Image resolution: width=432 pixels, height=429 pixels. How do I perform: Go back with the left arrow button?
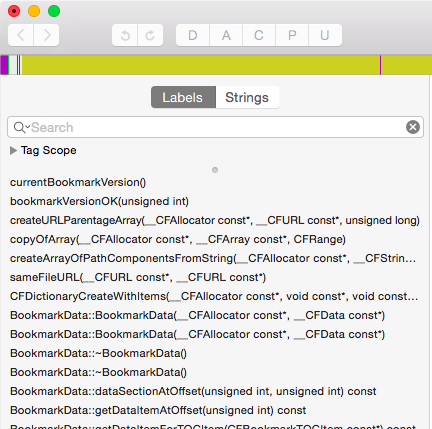point(21,35)
